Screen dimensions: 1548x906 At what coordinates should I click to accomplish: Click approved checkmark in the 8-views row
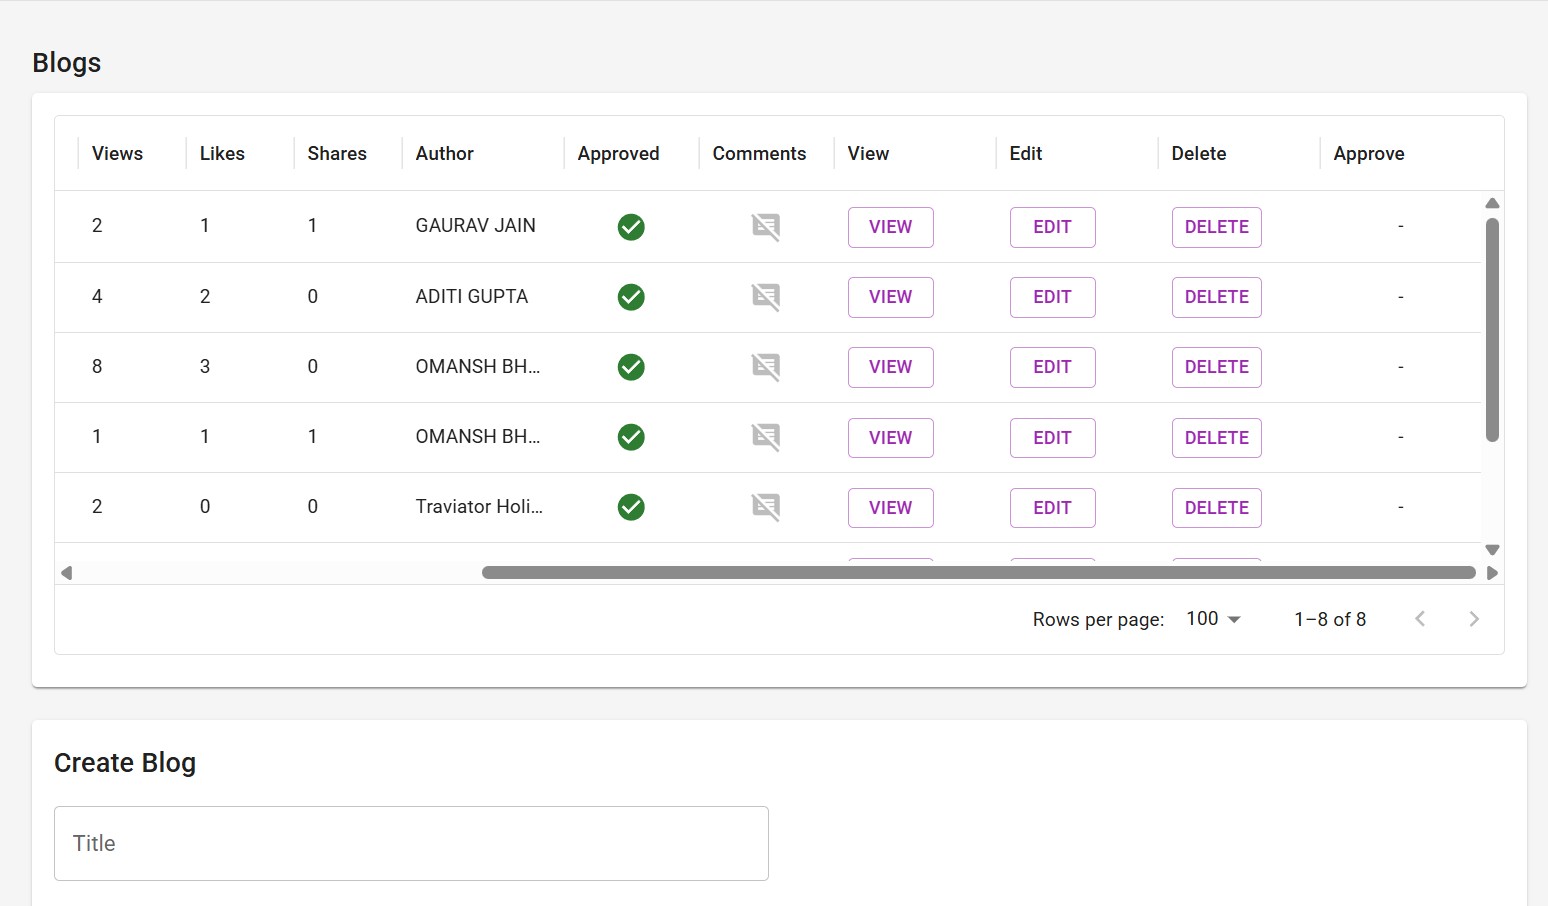click(x=631, y=367)
